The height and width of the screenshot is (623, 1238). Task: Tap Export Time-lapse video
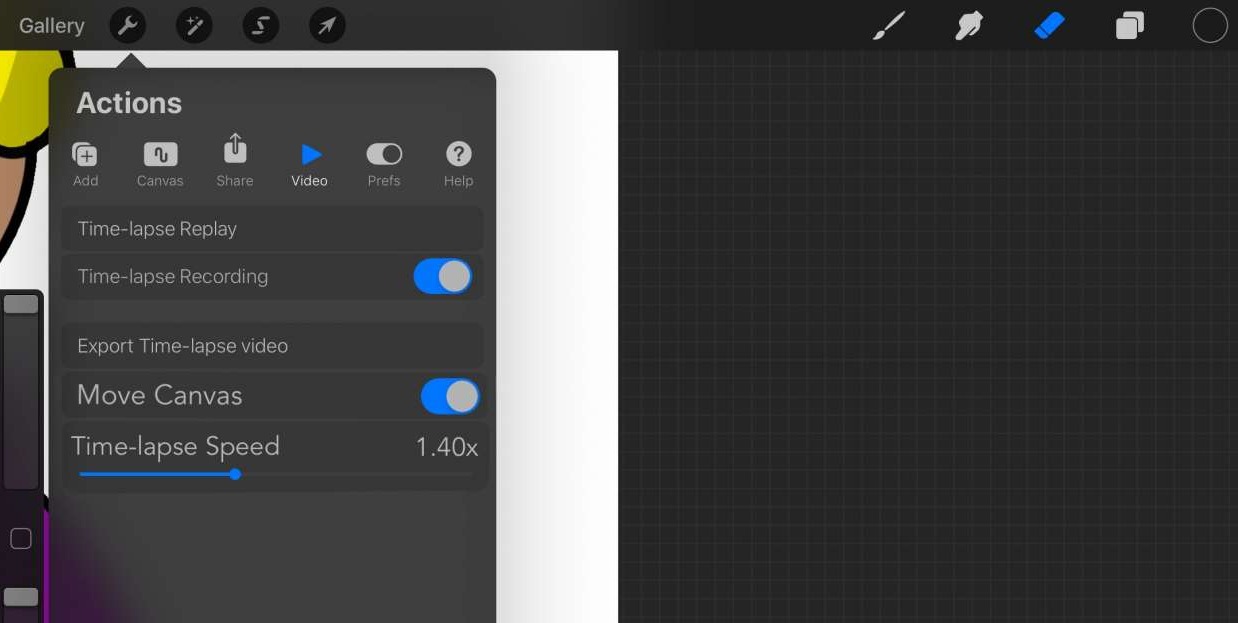pyautogui.click(x=272, y=346)
